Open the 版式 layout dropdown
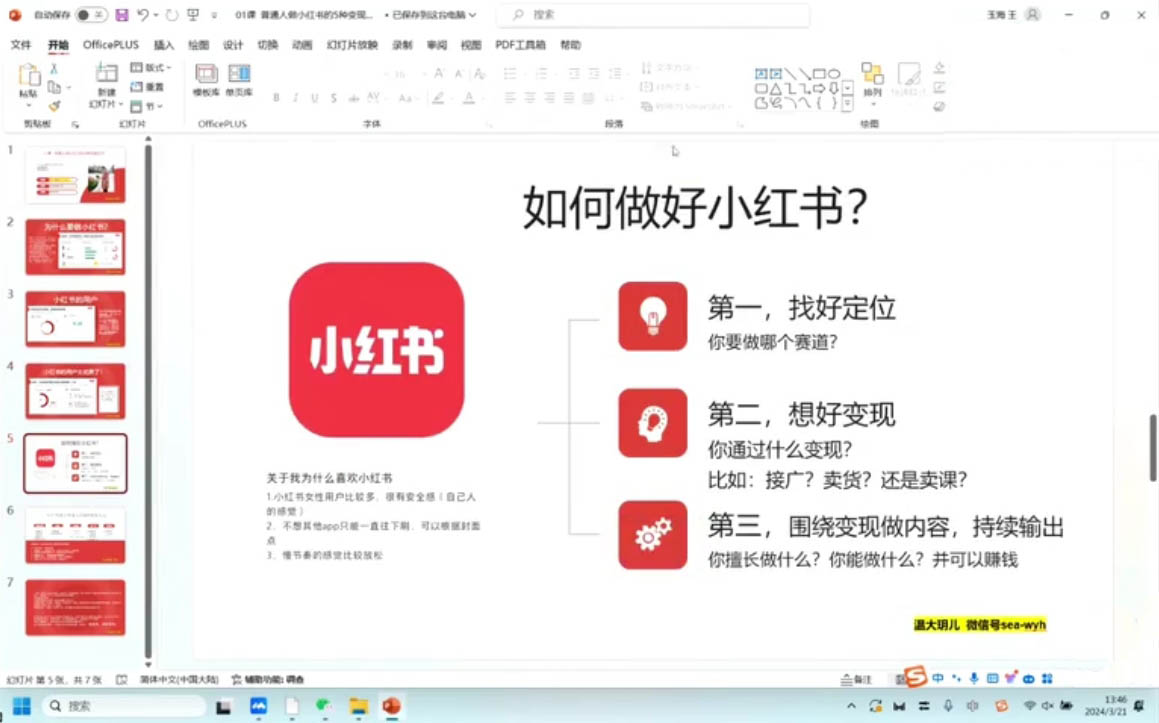The image size is (1159, 723). click(151, 67)
